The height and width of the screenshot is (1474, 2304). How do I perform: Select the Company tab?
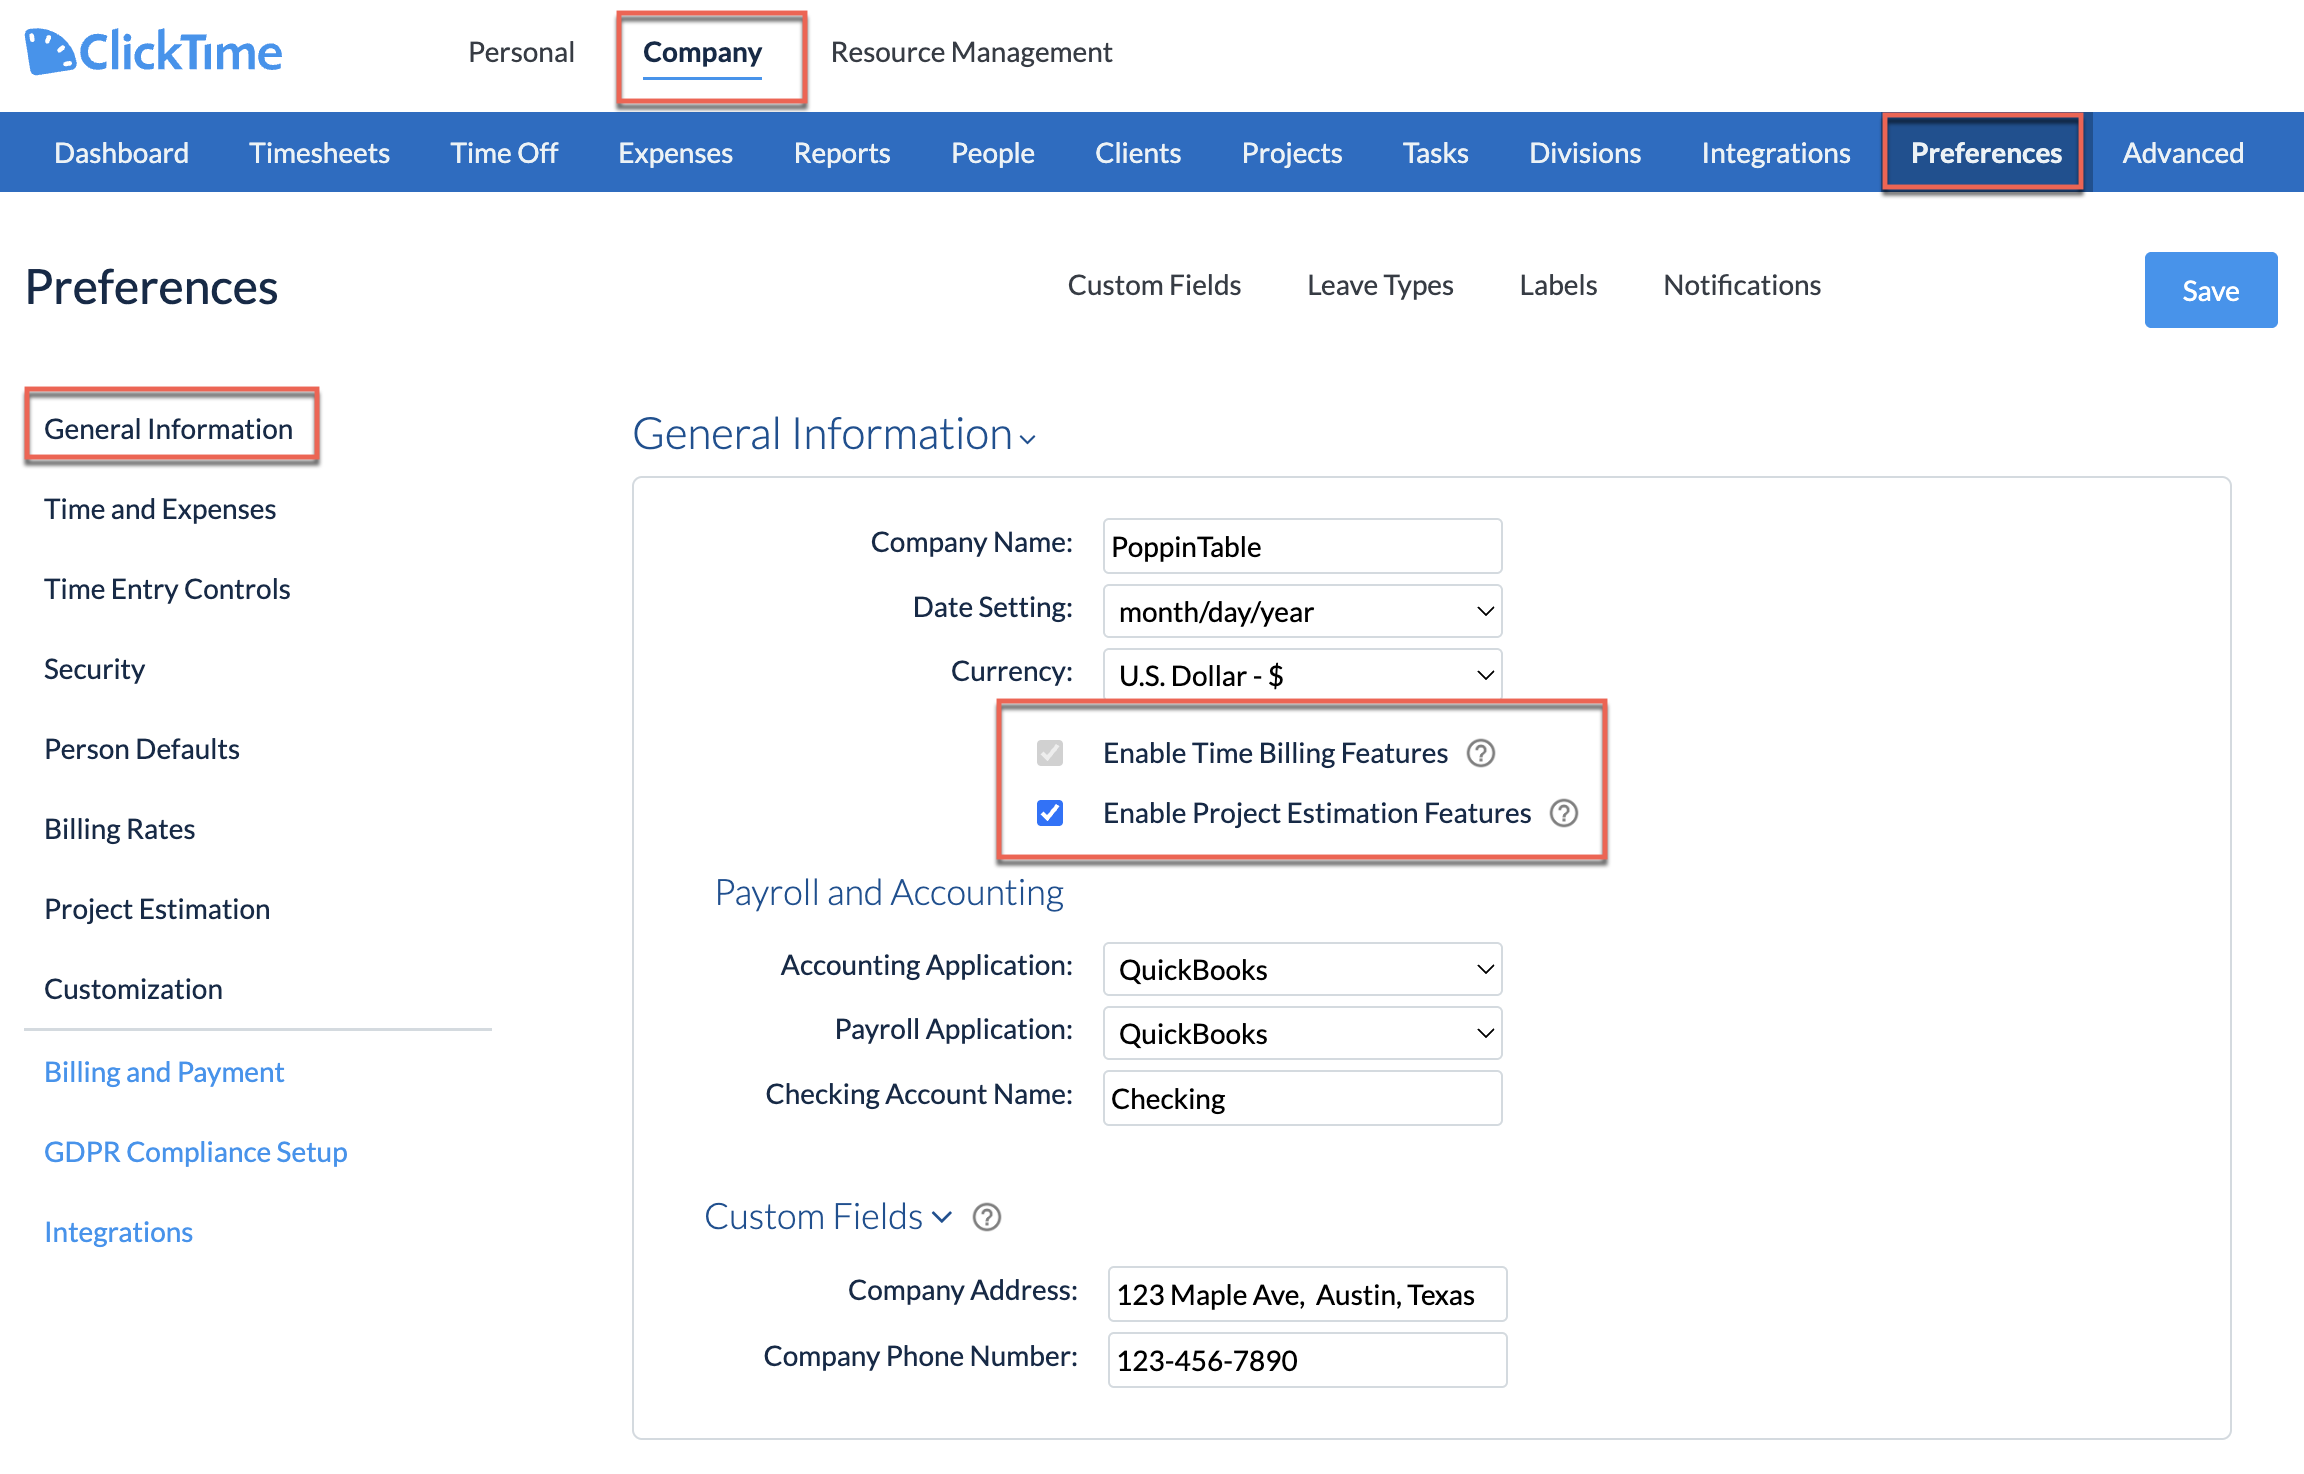tap(702, 52)
